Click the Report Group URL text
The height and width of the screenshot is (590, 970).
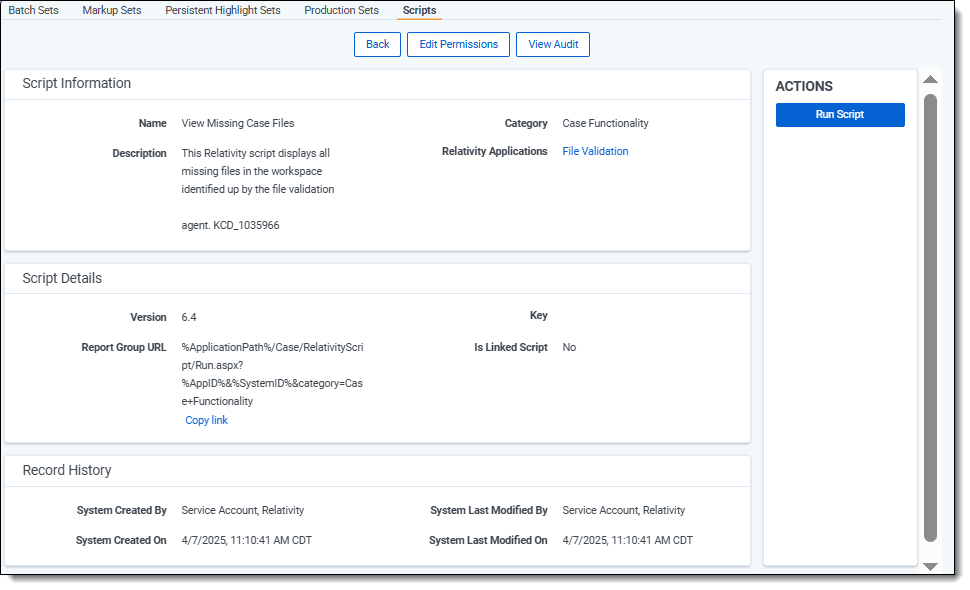(271, 374)
